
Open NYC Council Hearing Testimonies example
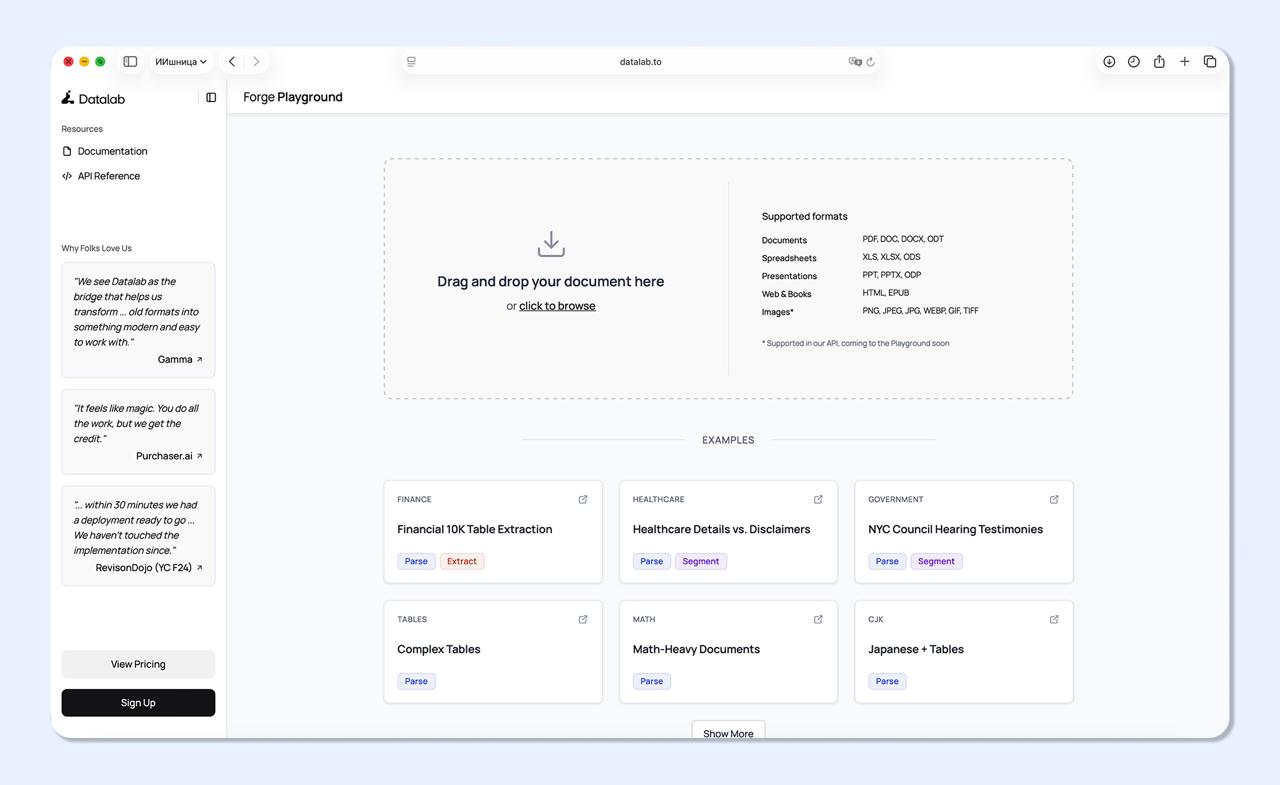(956, 529)
